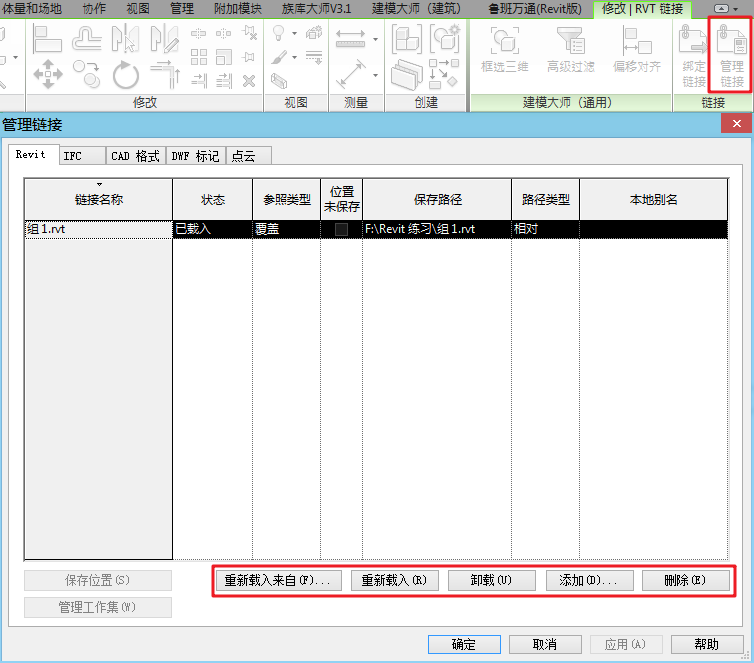Select the 组1.rvt link name cell
Viewport: 754px width, 663px height.
[x=99, y=229]
